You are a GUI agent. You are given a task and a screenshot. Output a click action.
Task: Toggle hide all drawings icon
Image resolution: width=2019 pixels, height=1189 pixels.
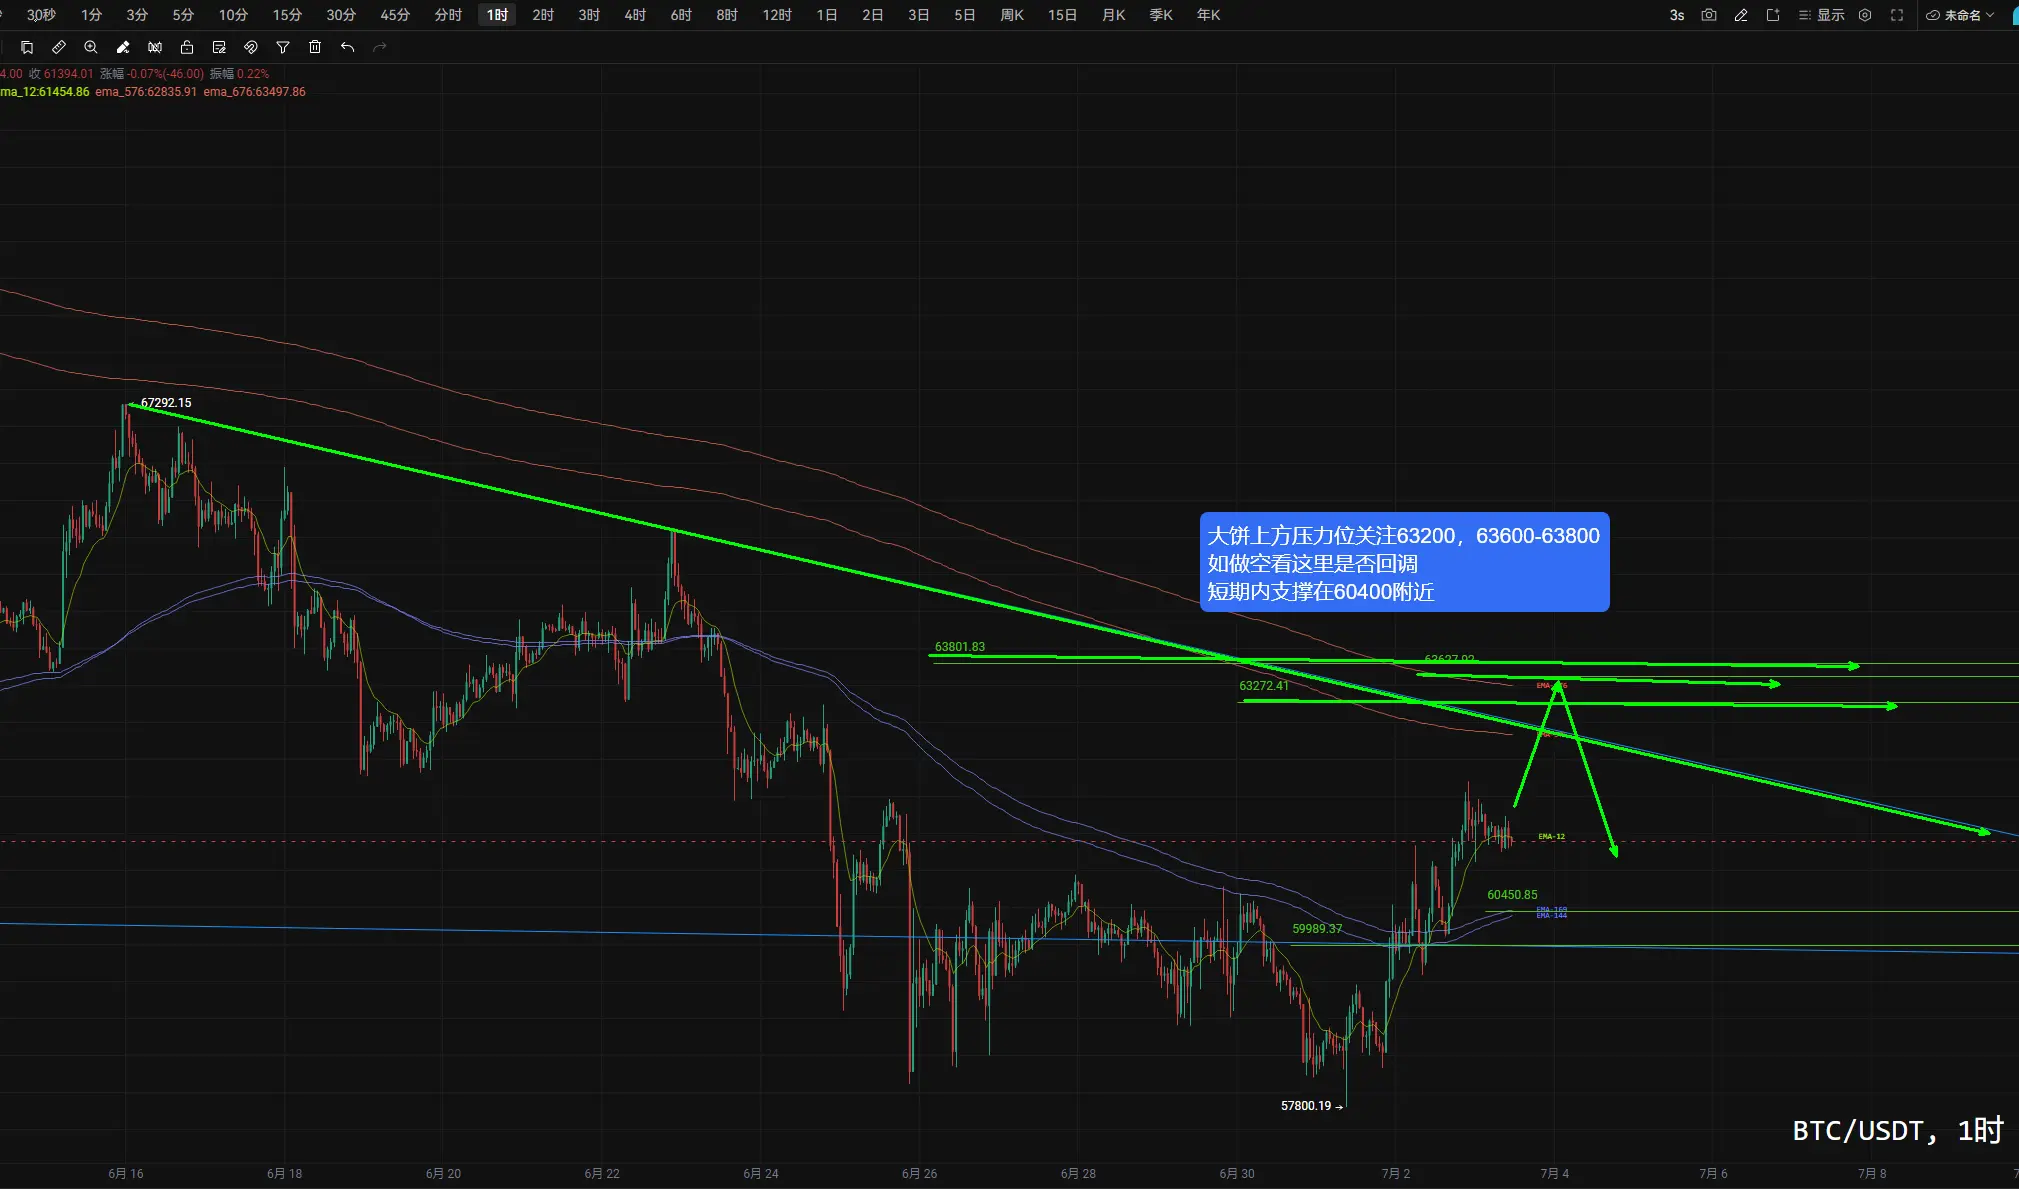[x=155, y=47]
